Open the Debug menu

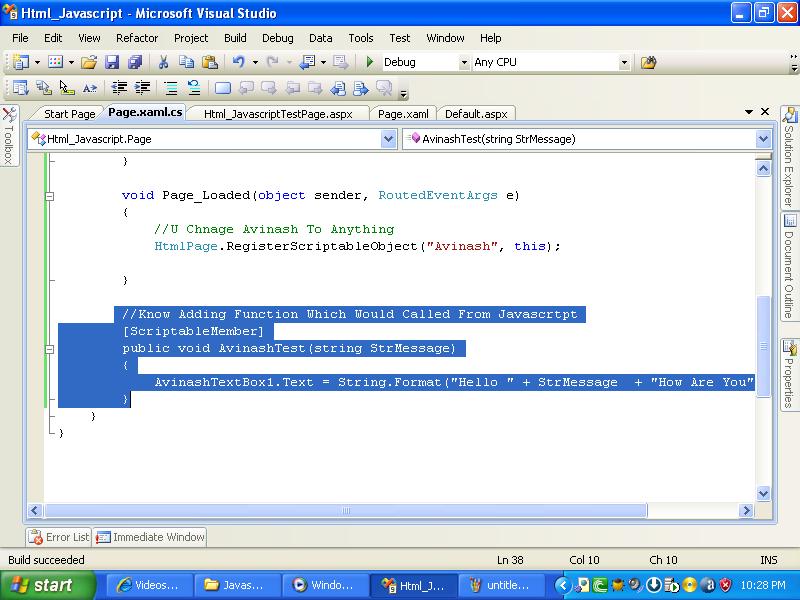pyautogui.click(x=278, y=38)
